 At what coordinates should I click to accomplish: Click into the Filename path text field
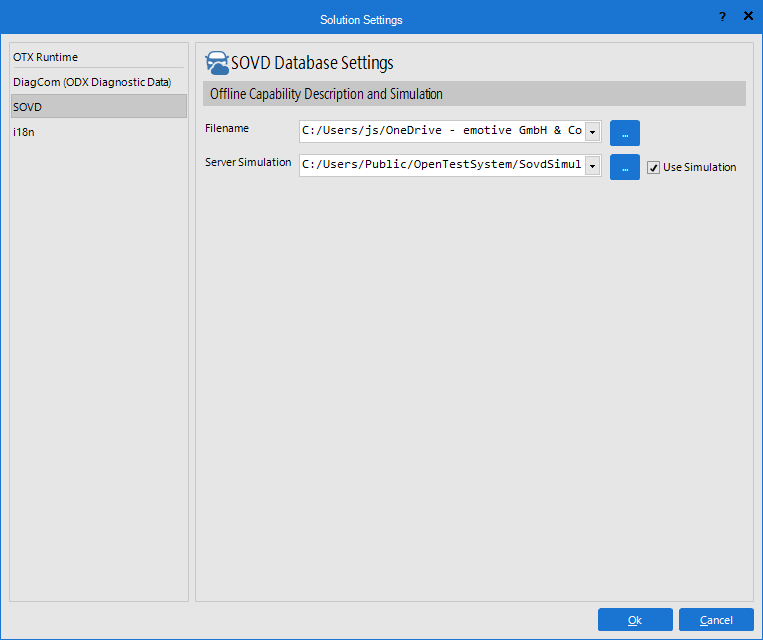(441, 132)
